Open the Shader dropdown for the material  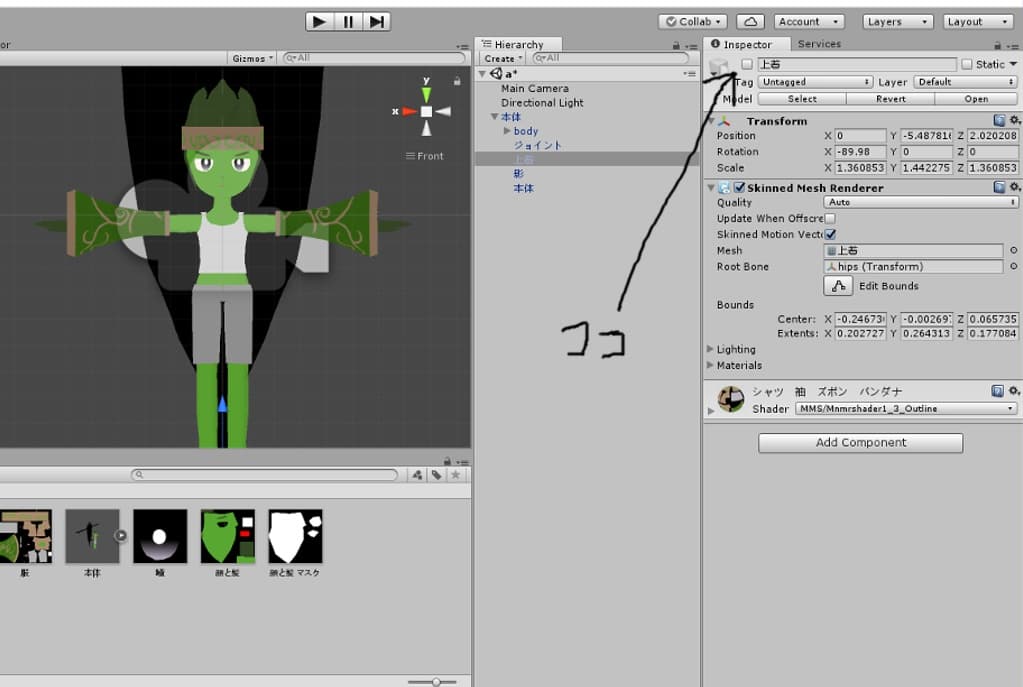pyautogui.click(x=906, y=409)
